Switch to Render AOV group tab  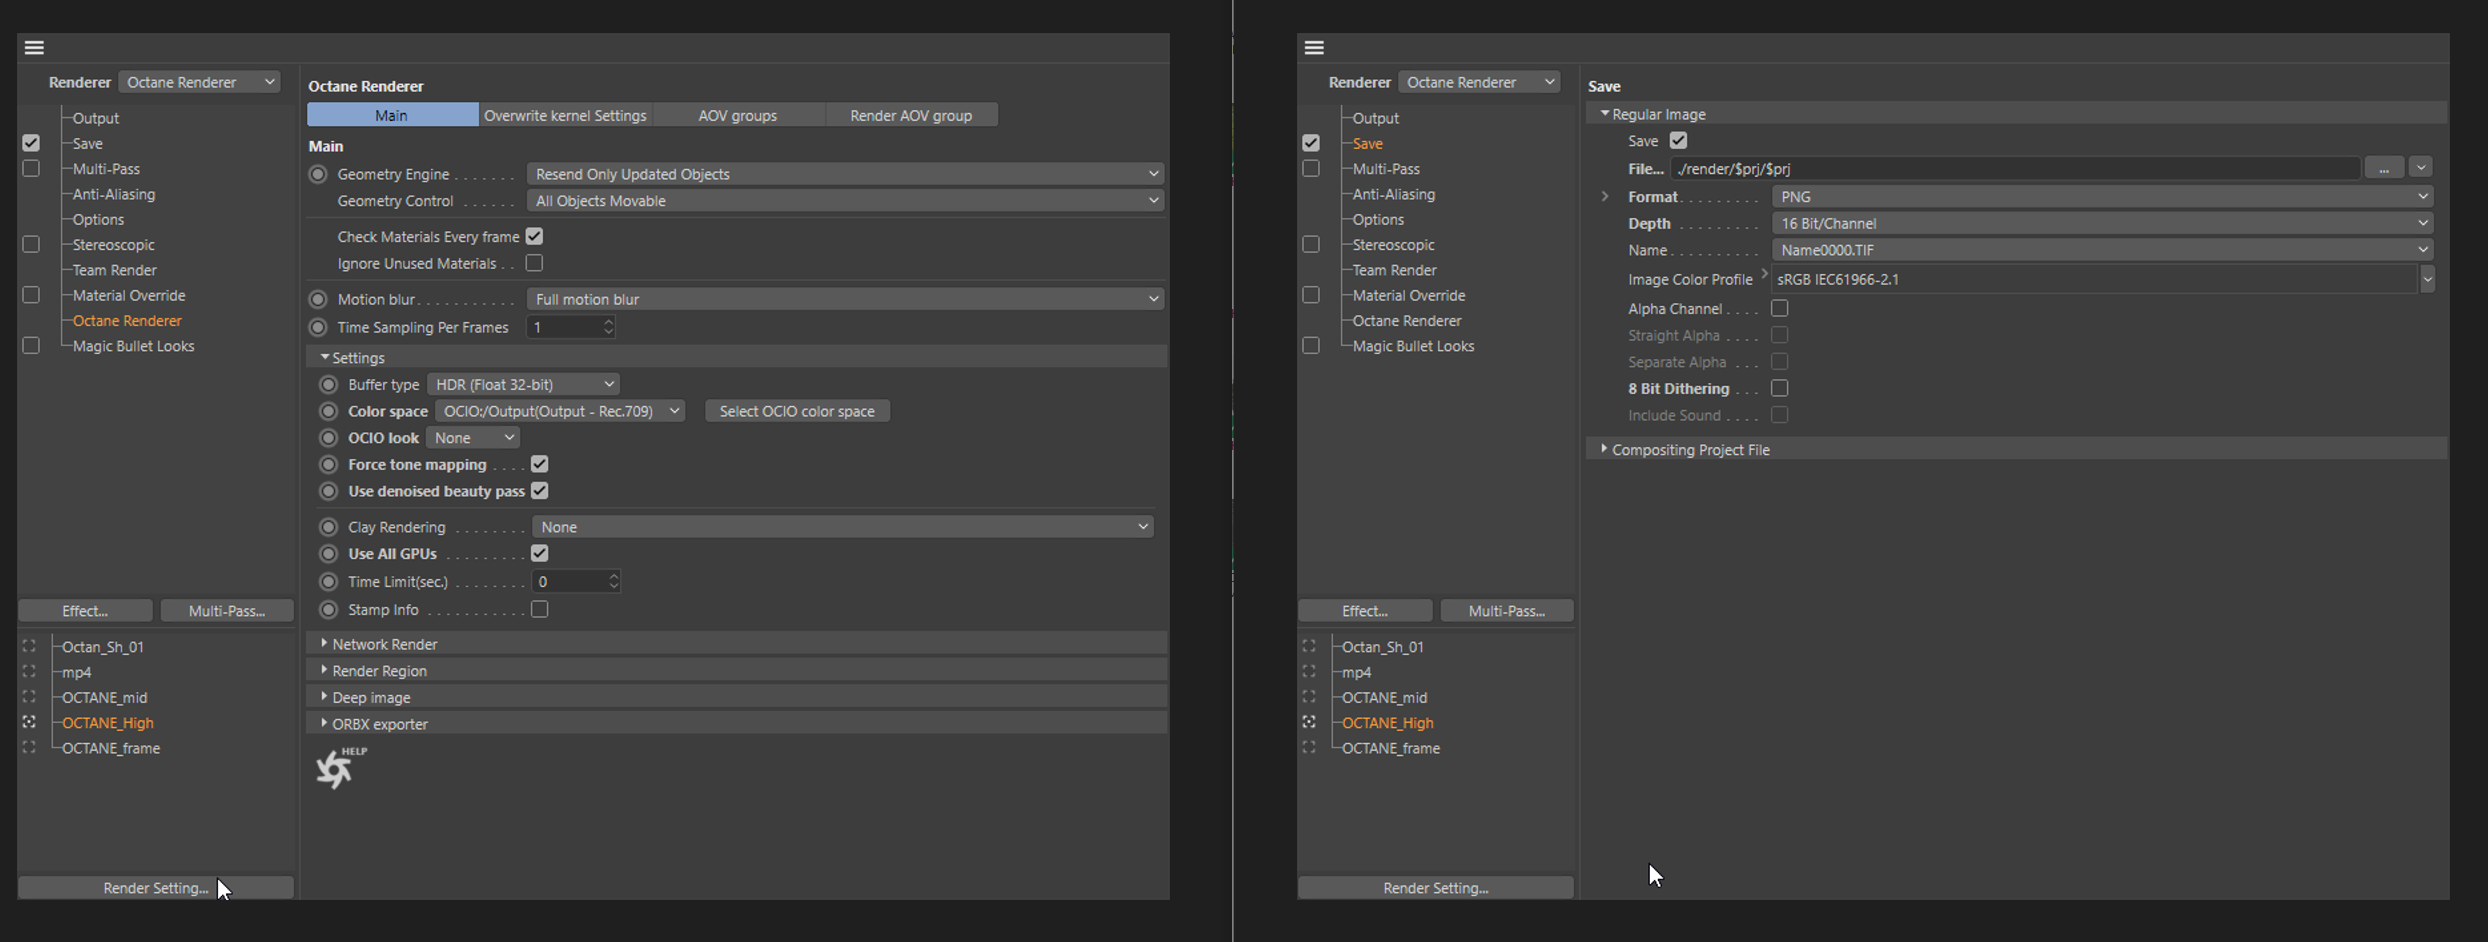(x=911, y=115)
